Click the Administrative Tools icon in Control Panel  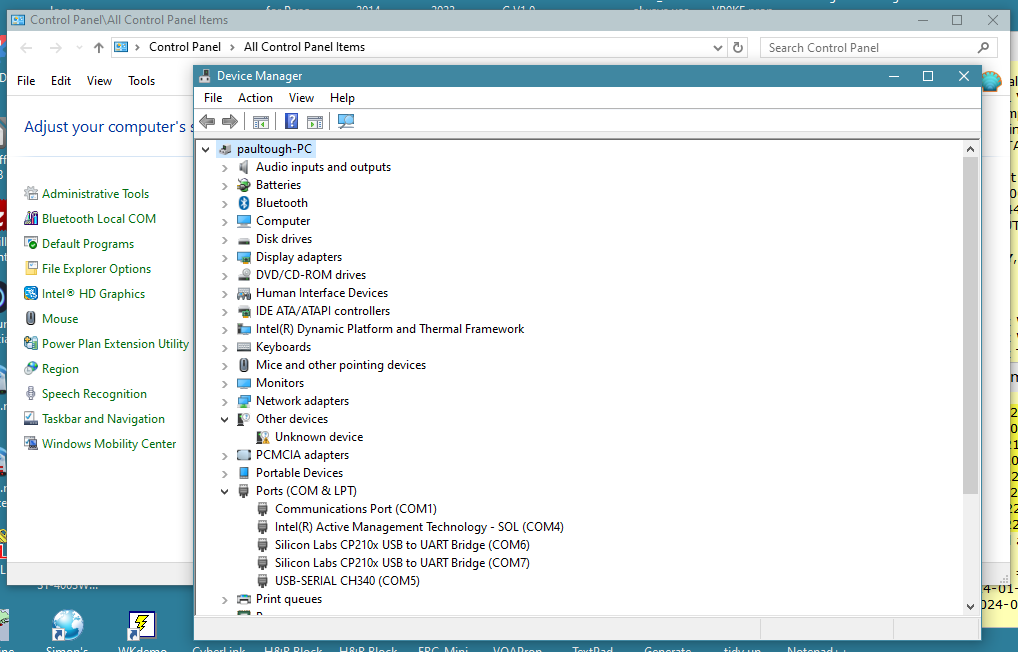point(31,194)
